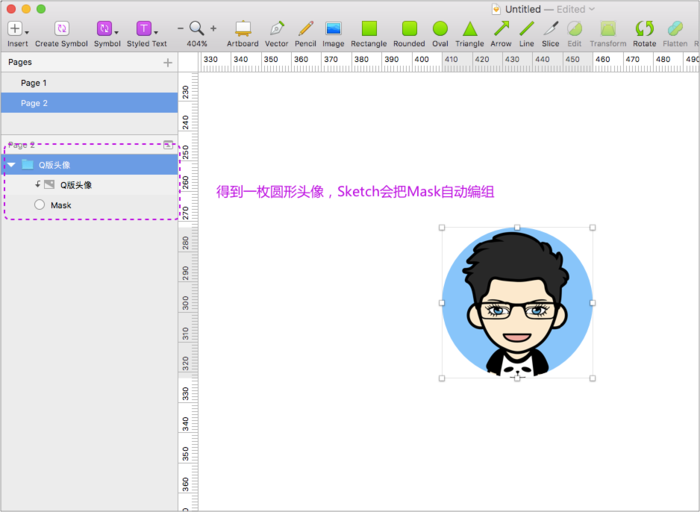700x512 pixels.
Task: Click the bottom-right selection handle
Action: (x=592, y=378)
